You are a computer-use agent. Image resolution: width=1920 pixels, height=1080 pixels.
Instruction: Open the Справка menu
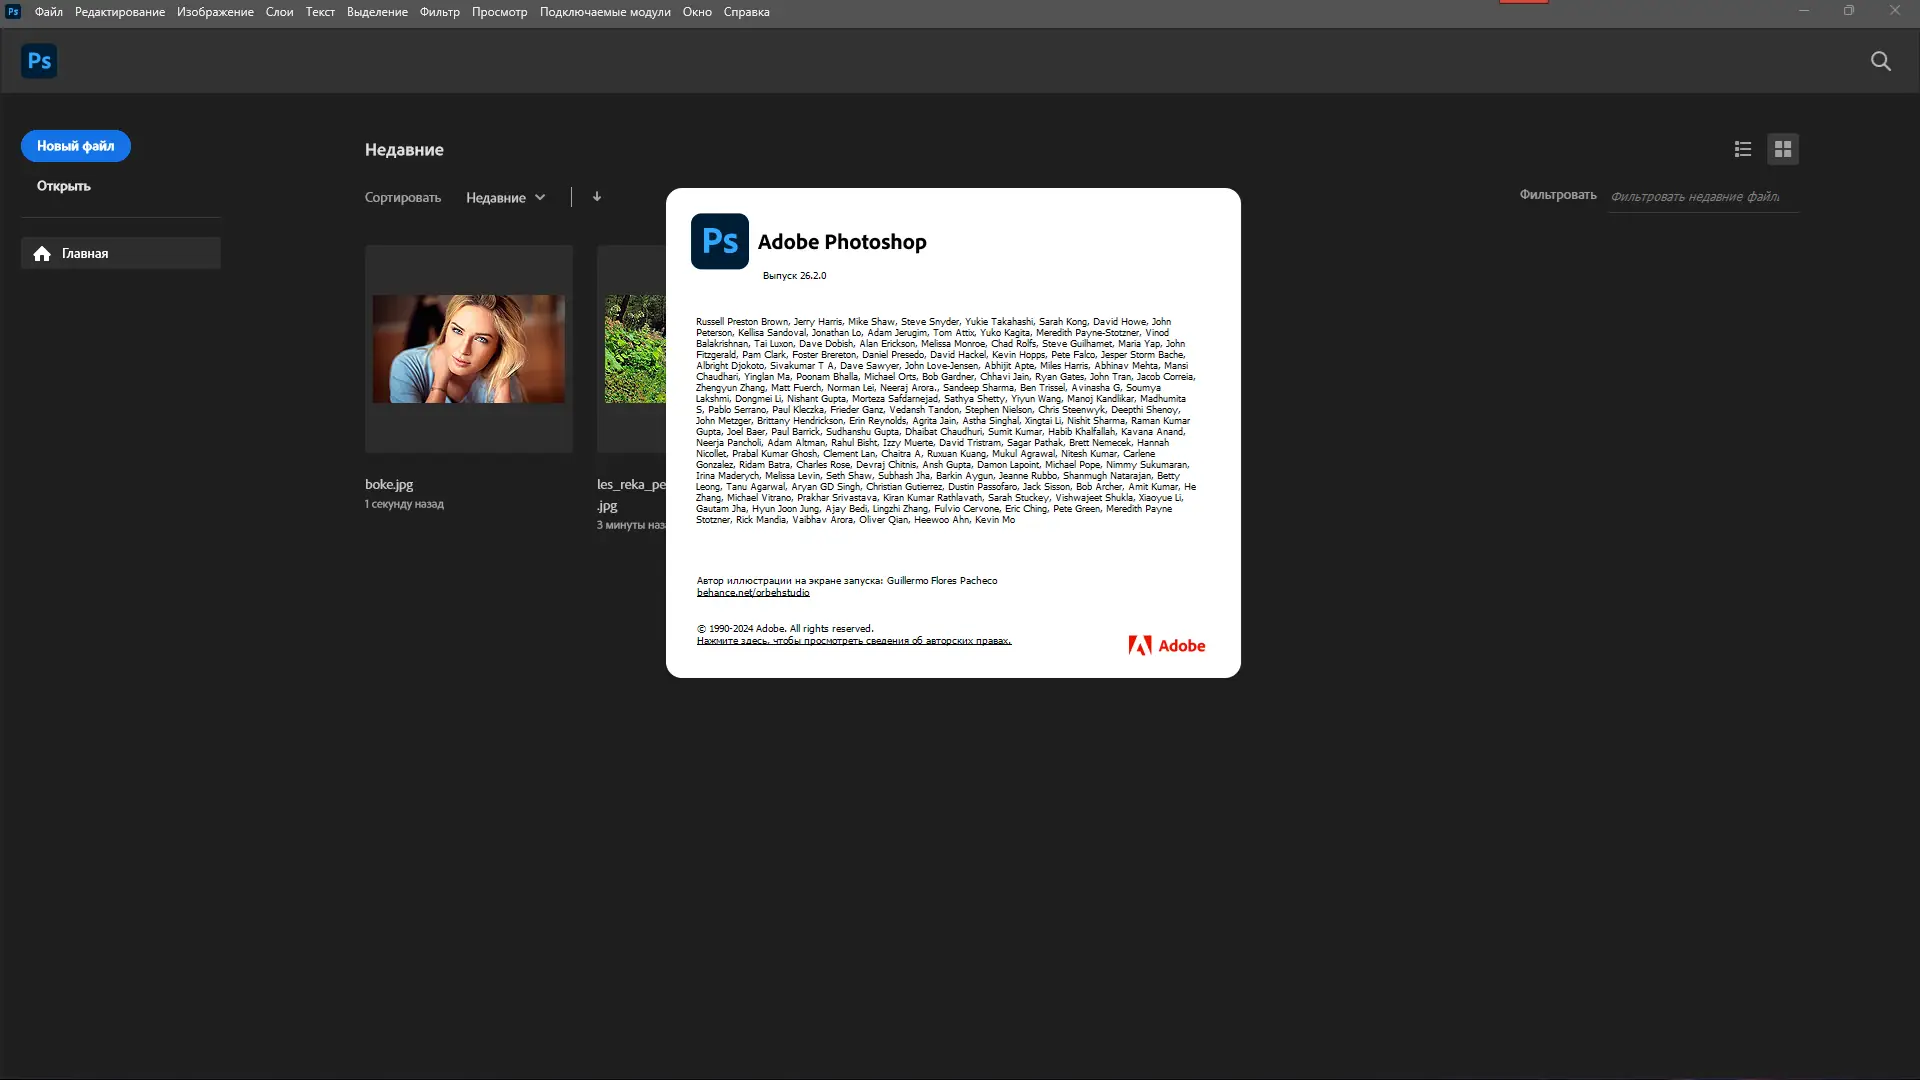(746, 11)
